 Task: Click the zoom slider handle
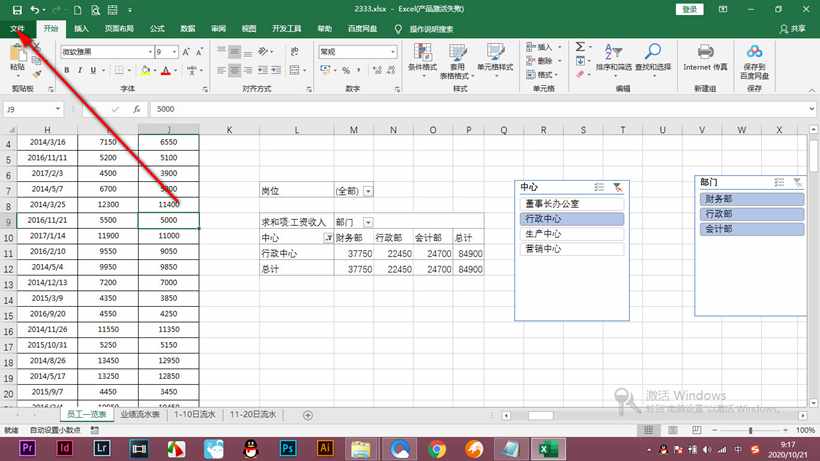[750, 430]
